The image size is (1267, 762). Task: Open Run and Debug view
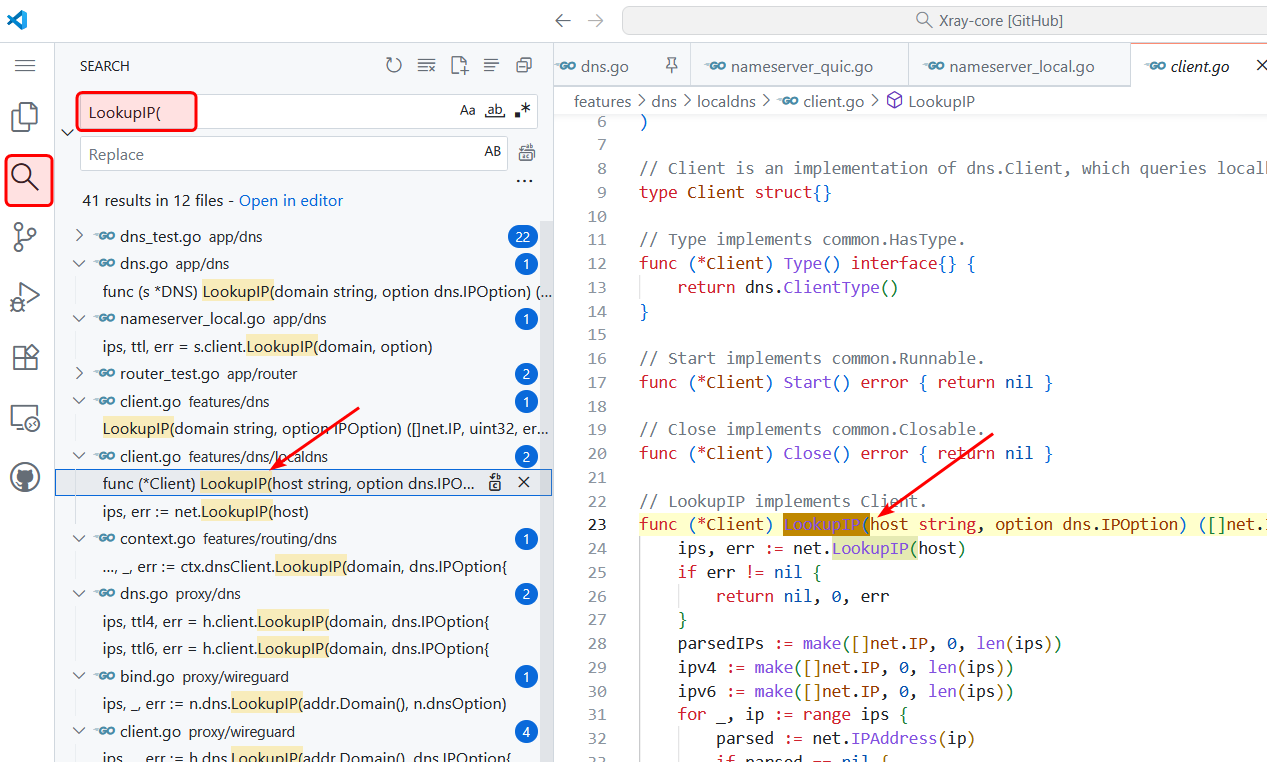(x=25, y=297)
